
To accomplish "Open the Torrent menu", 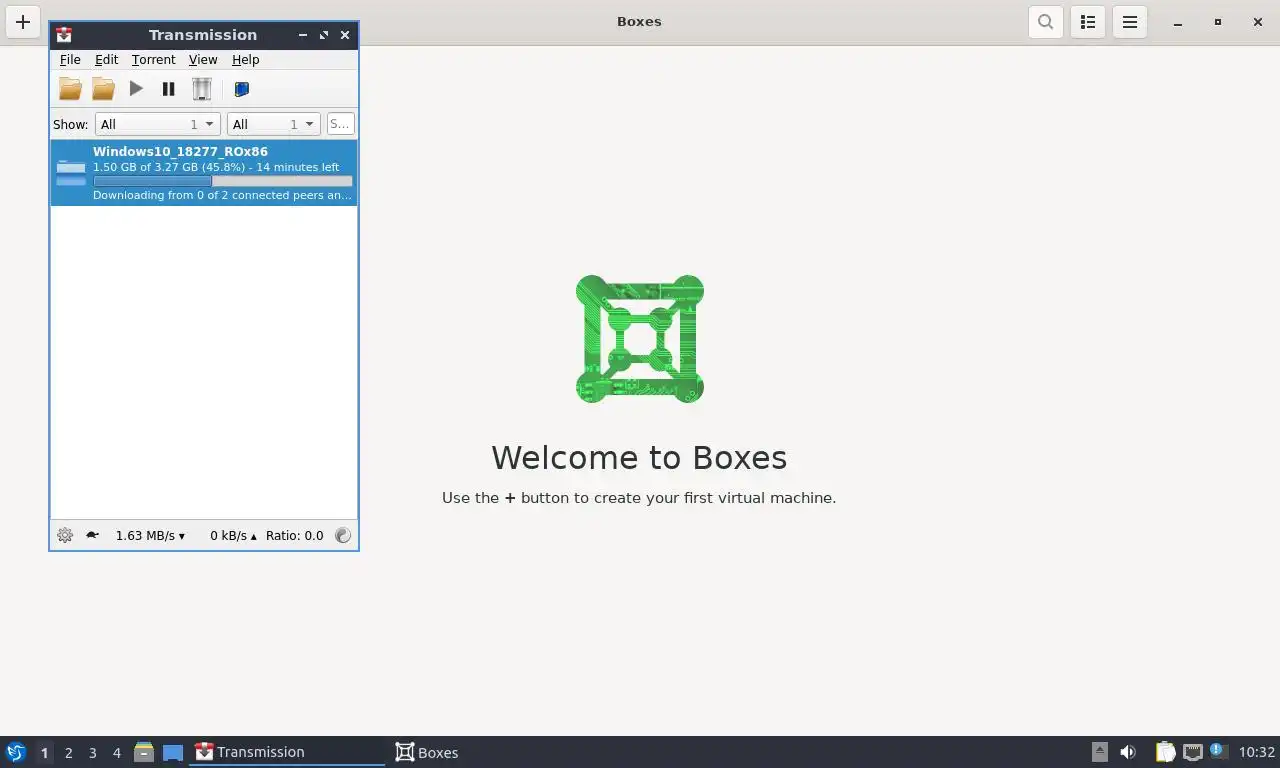I will pyautogui.click(x=153, y=60).
